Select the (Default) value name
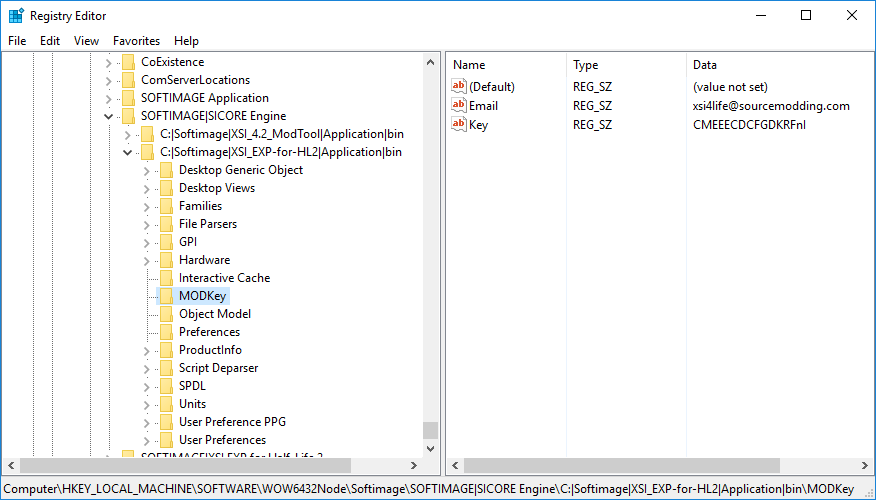This screenshot has height=500, width=876. (x=492, y=87)
